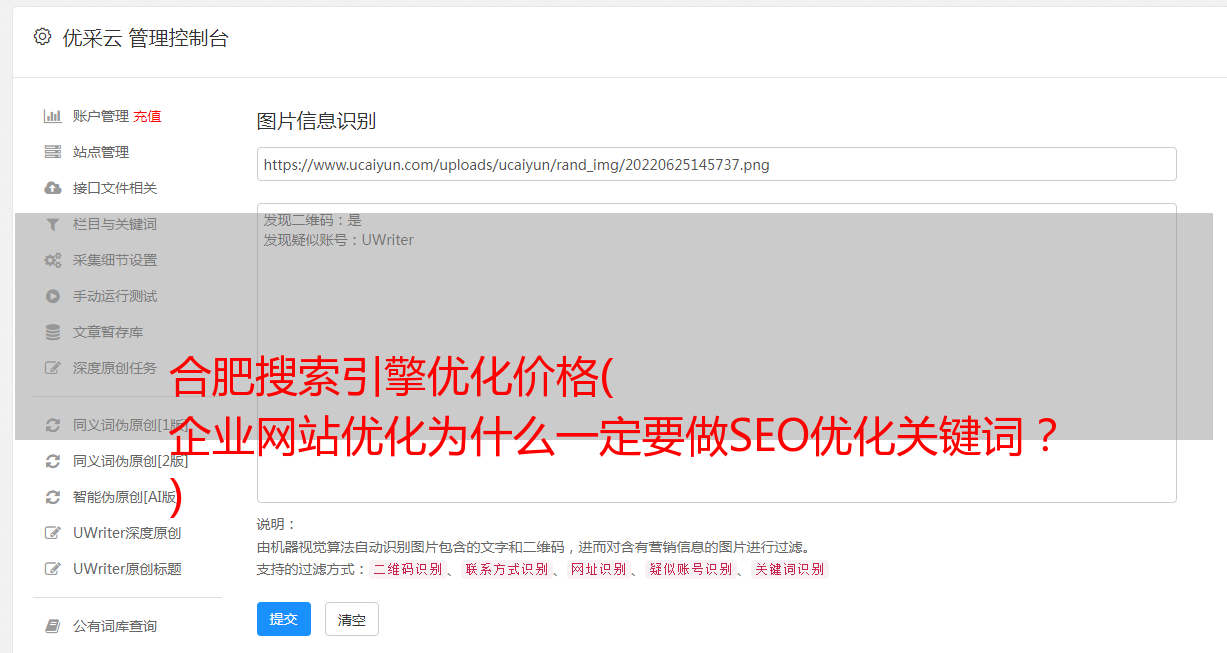Click the filter icon beside 栏目与关键词
Viewport: 1227px width, 653px height.
pos(53,224)
